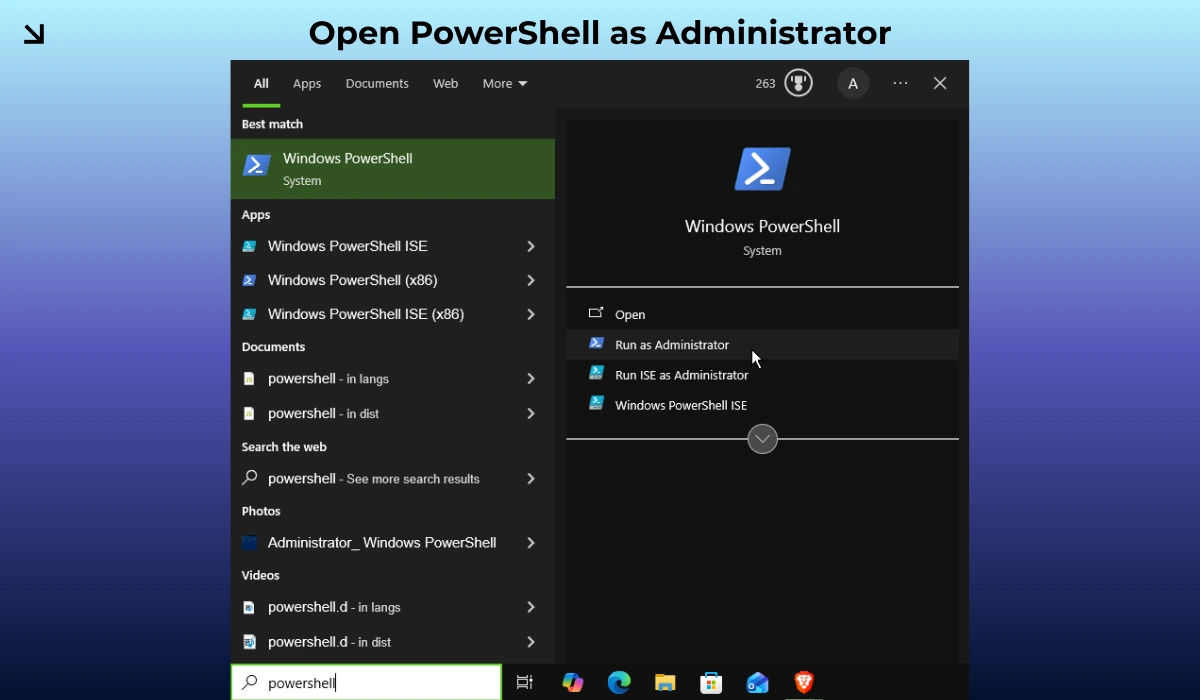Screen dimensions: 1200x700
Task: Click the Windows PowerShell ISE app icon
Action: tap(250, 246)
